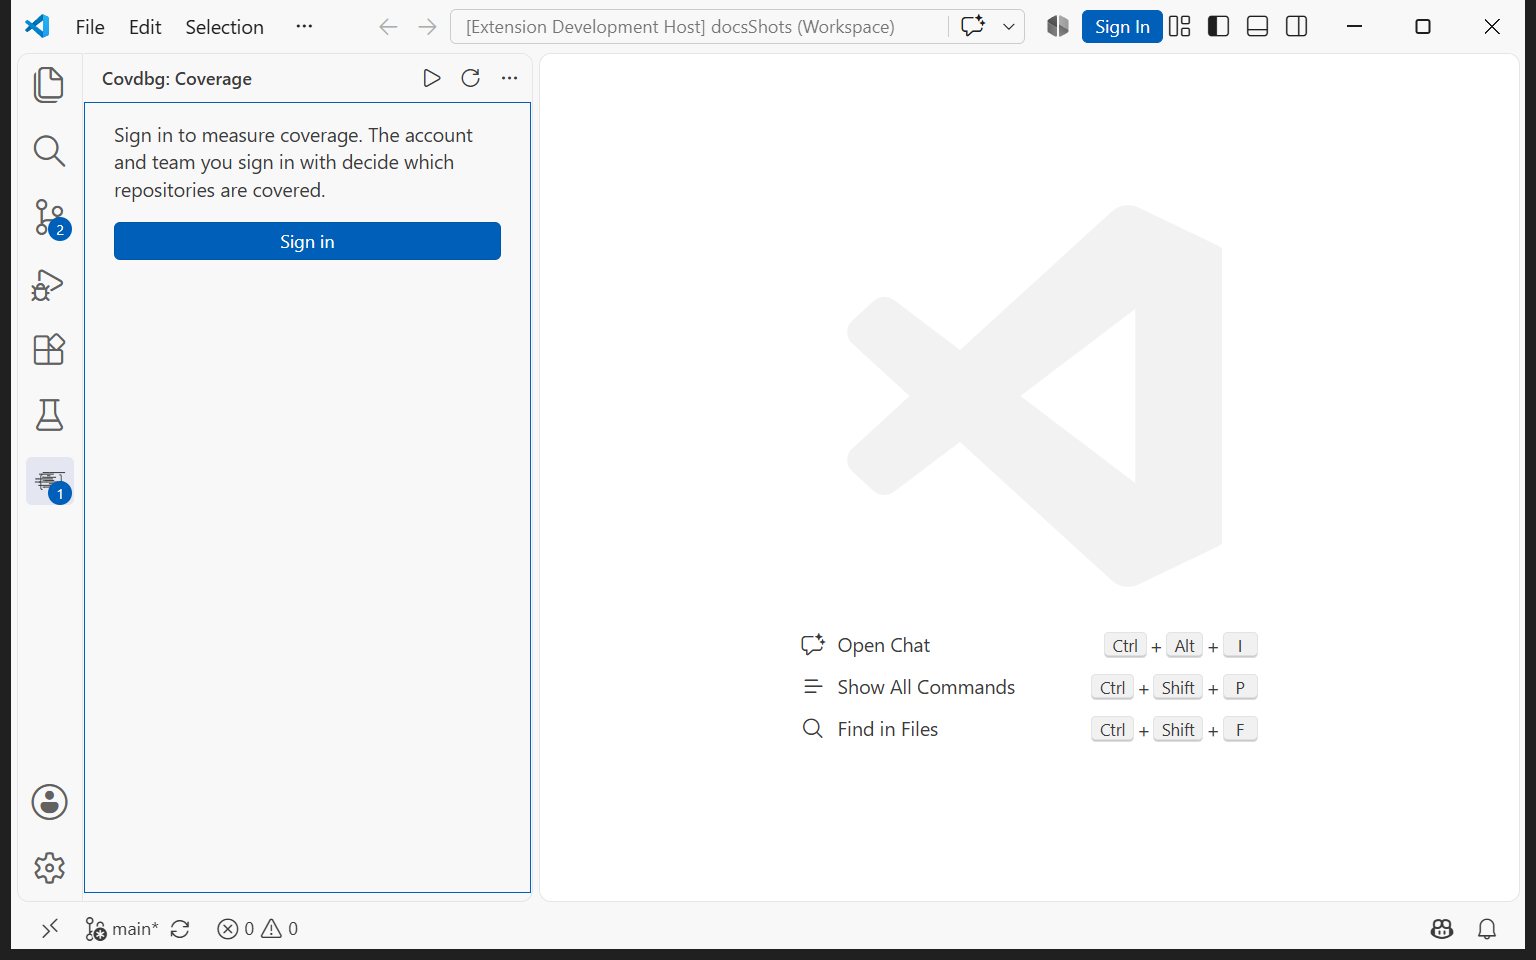Click the main* branch in status bar

(121, 929)
